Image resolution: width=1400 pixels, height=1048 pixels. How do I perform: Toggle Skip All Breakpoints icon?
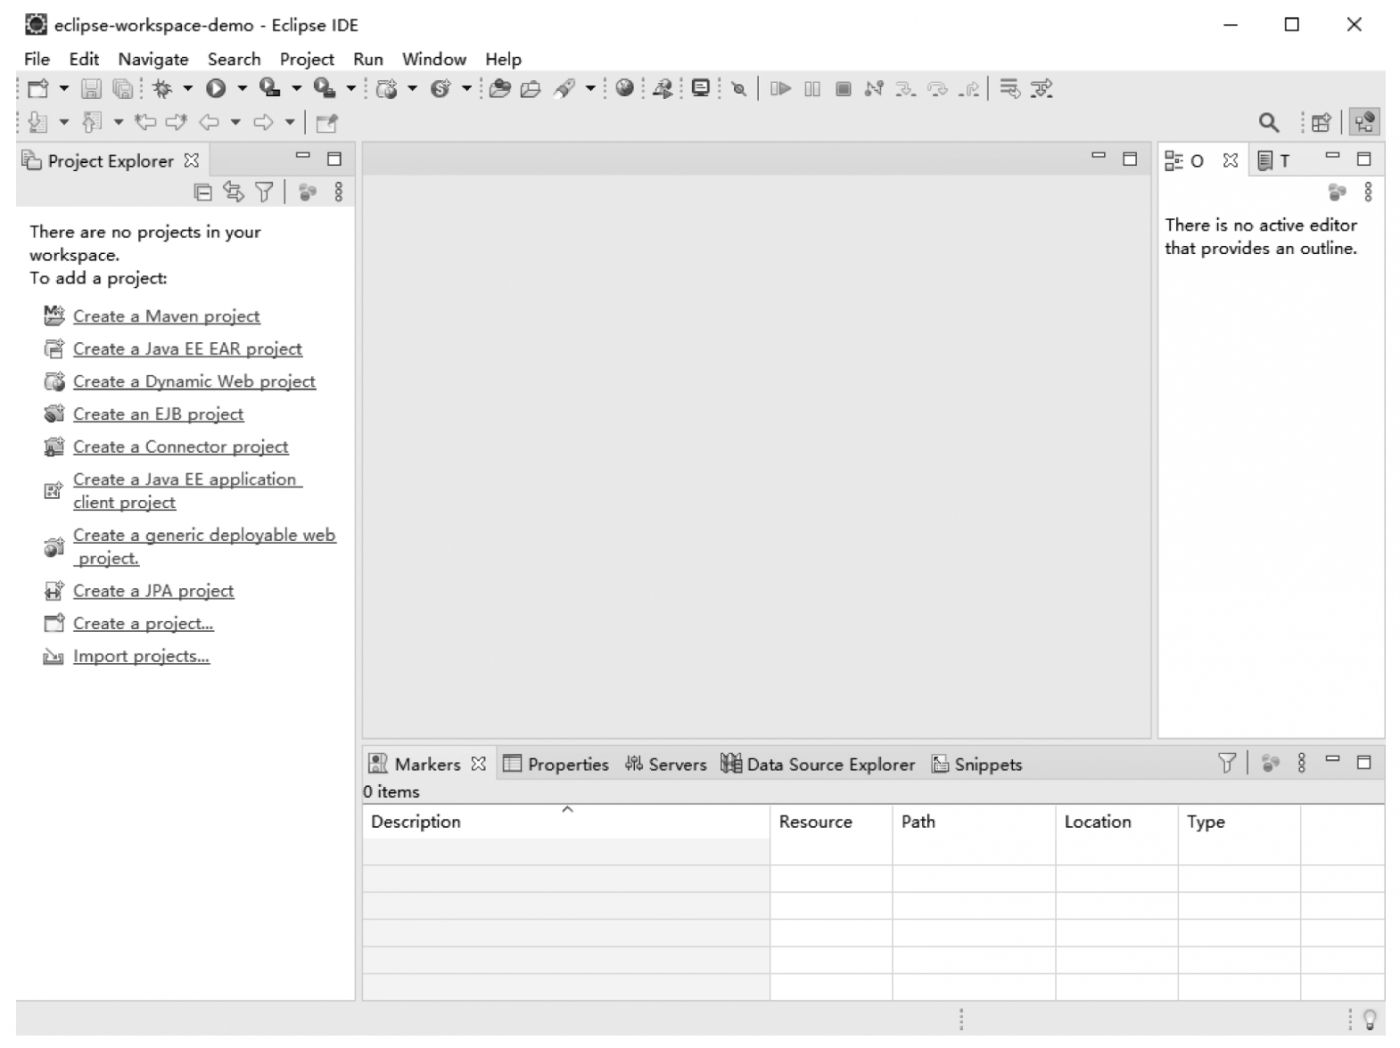pos(739,89)
